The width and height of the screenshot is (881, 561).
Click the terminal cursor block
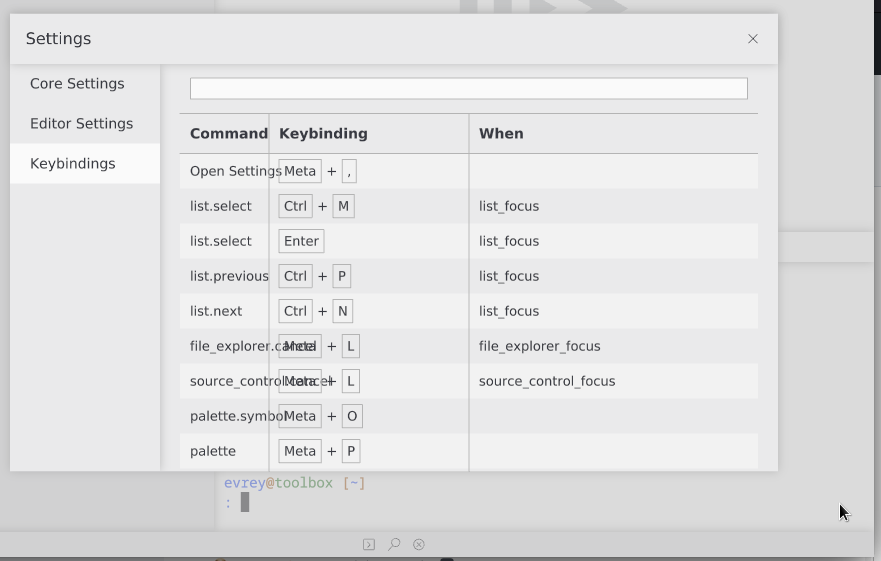245,502
